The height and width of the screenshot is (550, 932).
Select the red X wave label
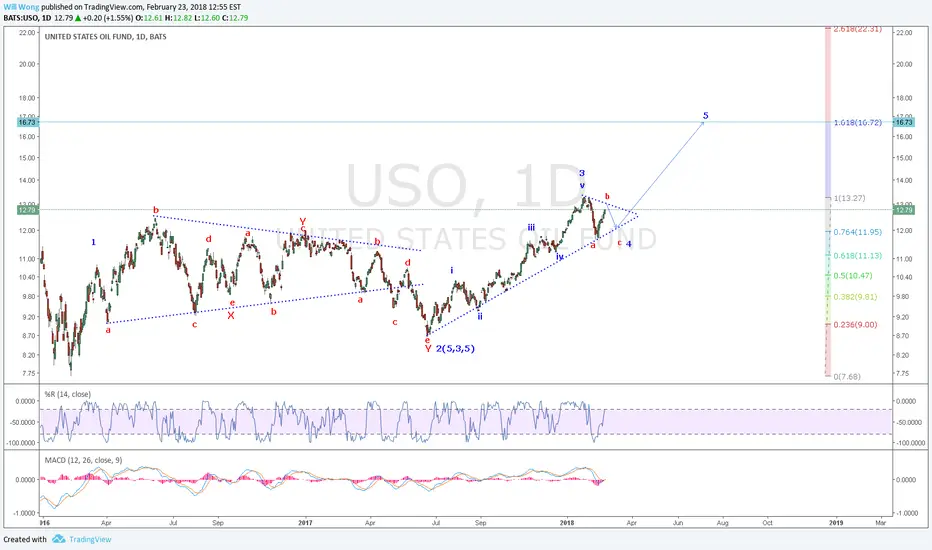click(231, 316)
